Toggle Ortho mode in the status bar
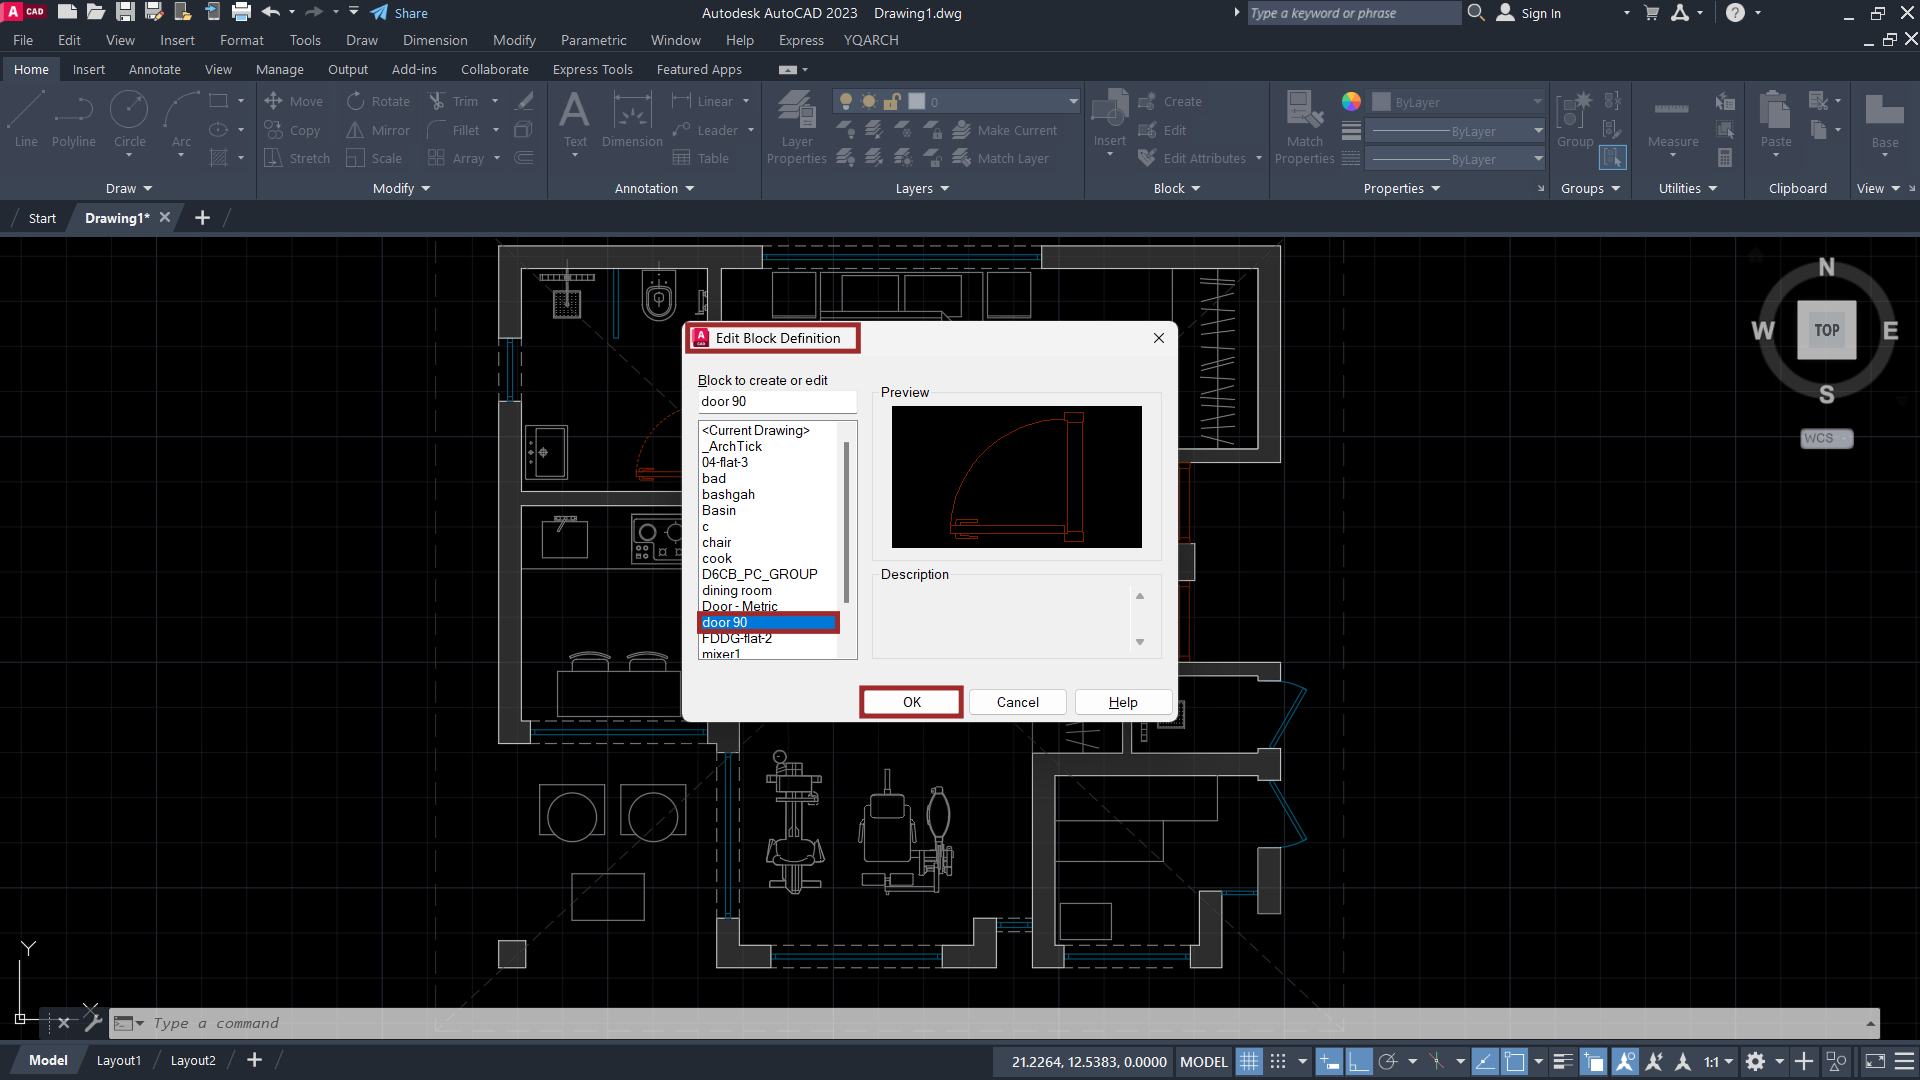This screenshot has height=1080, width=1920. 1358,1061
